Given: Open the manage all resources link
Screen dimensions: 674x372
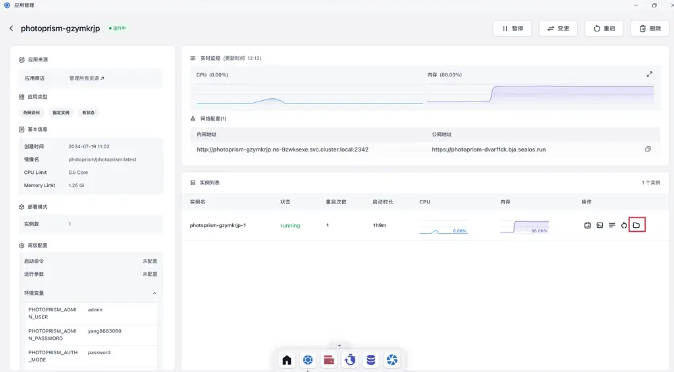Looking at the screenshot, I should 86,78.
